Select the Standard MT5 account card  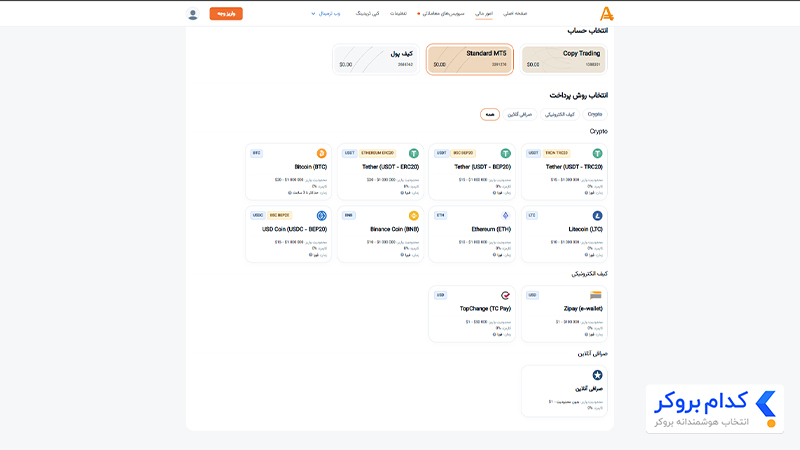pyautogui.click(x=469, y=59)
